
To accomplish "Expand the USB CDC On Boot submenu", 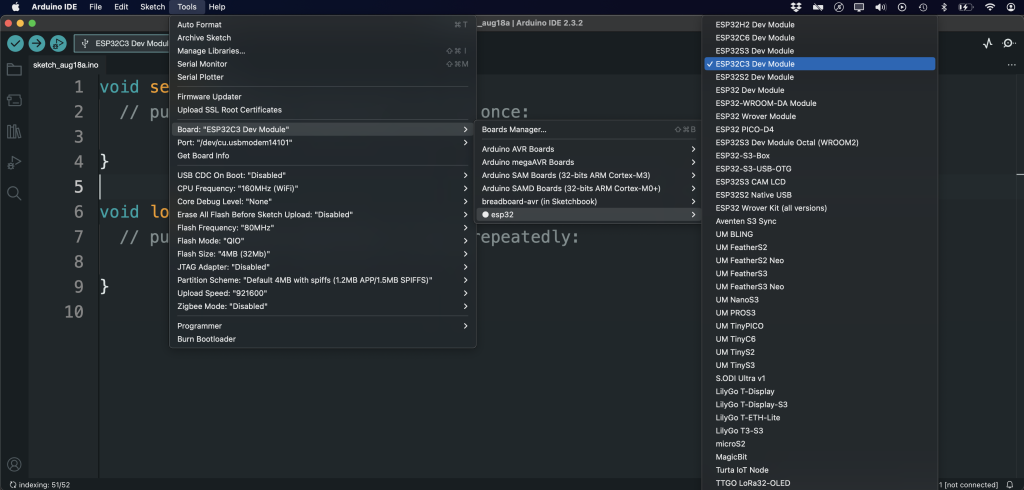I will (x=323, y=175).
